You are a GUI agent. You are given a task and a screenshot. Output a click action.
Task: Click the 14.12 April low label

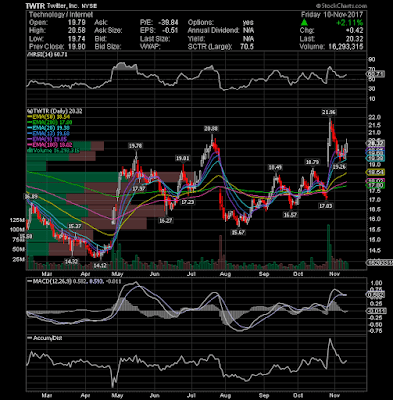point(99,266)
